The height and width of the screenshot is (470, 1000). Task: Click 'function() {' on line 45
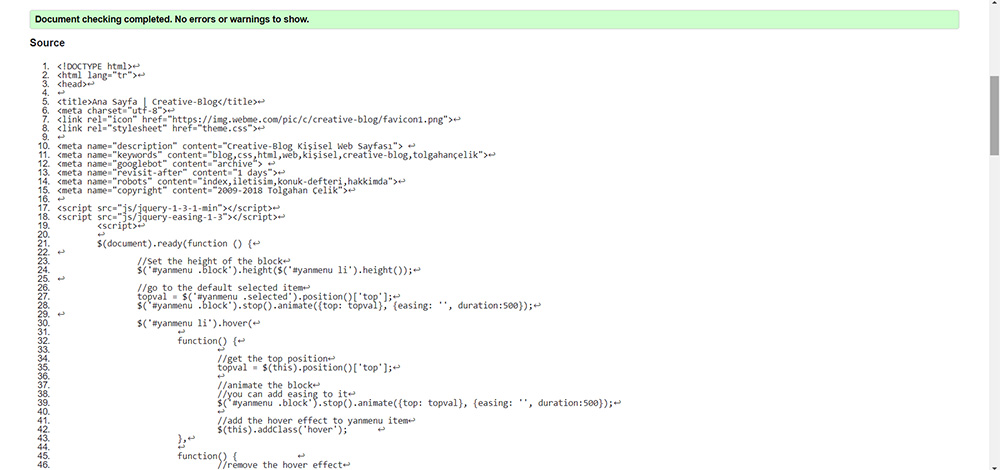coord(207,457)
